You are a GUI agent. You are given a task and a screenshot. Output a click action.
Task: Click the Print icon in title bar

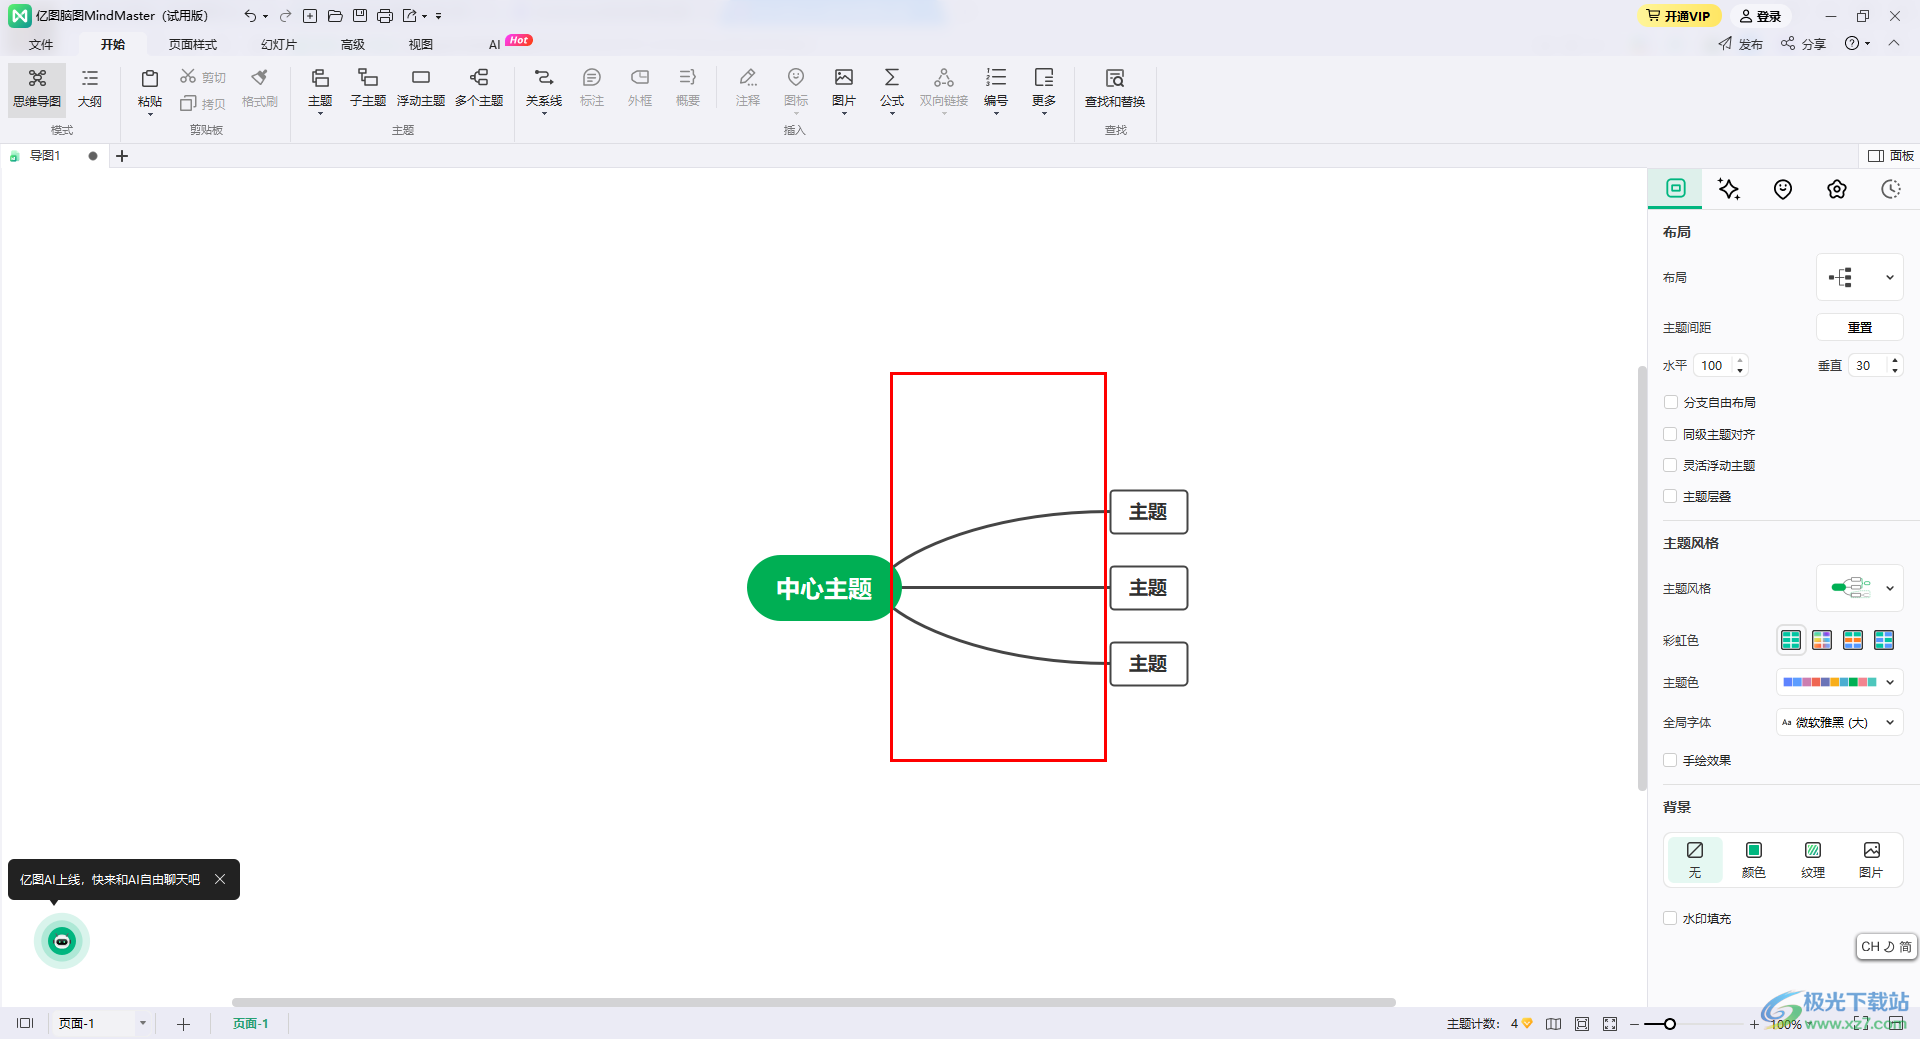[385, 16]
